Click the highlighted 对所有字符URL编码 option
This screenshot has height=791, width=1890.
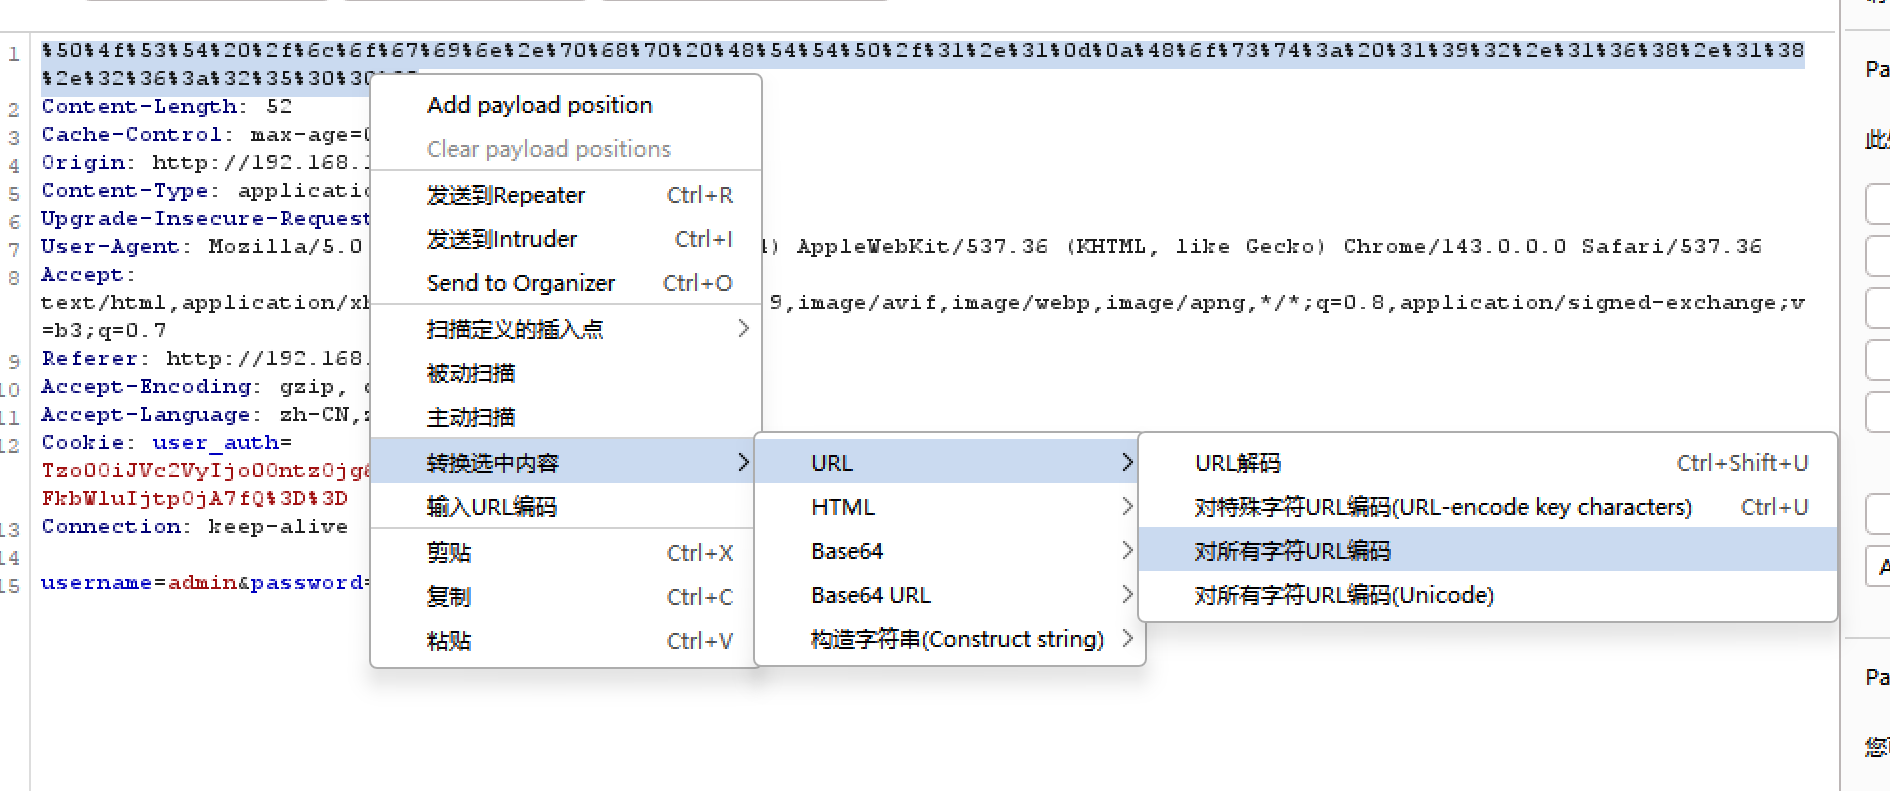click(1488, 551)
